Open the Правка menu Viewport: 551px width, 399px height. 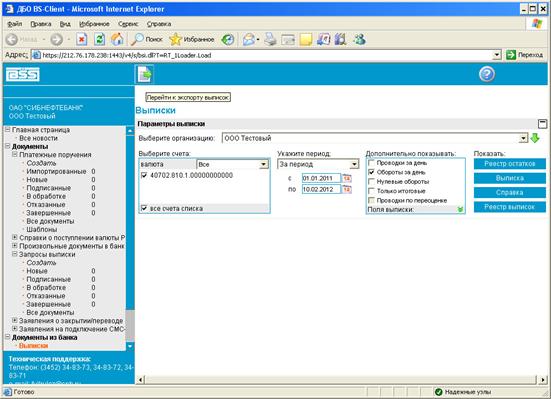(x=41, y=24)
